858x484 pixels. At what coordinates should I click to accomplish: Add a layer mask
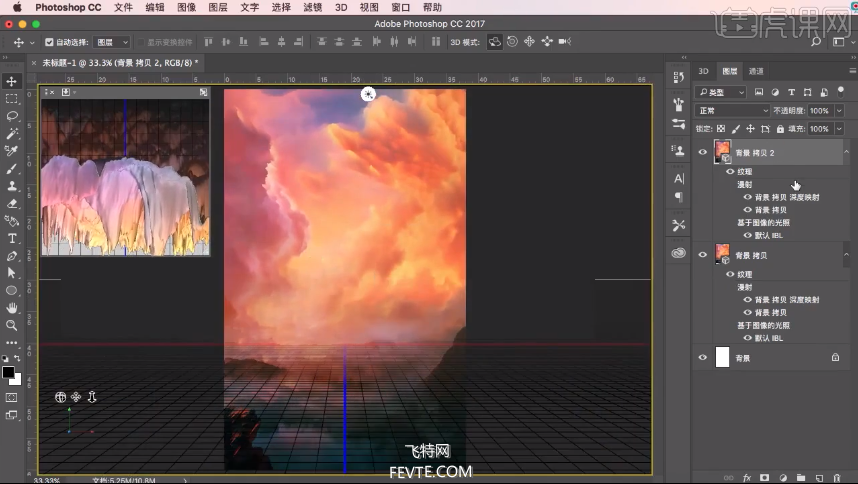[x=764, y=477]
